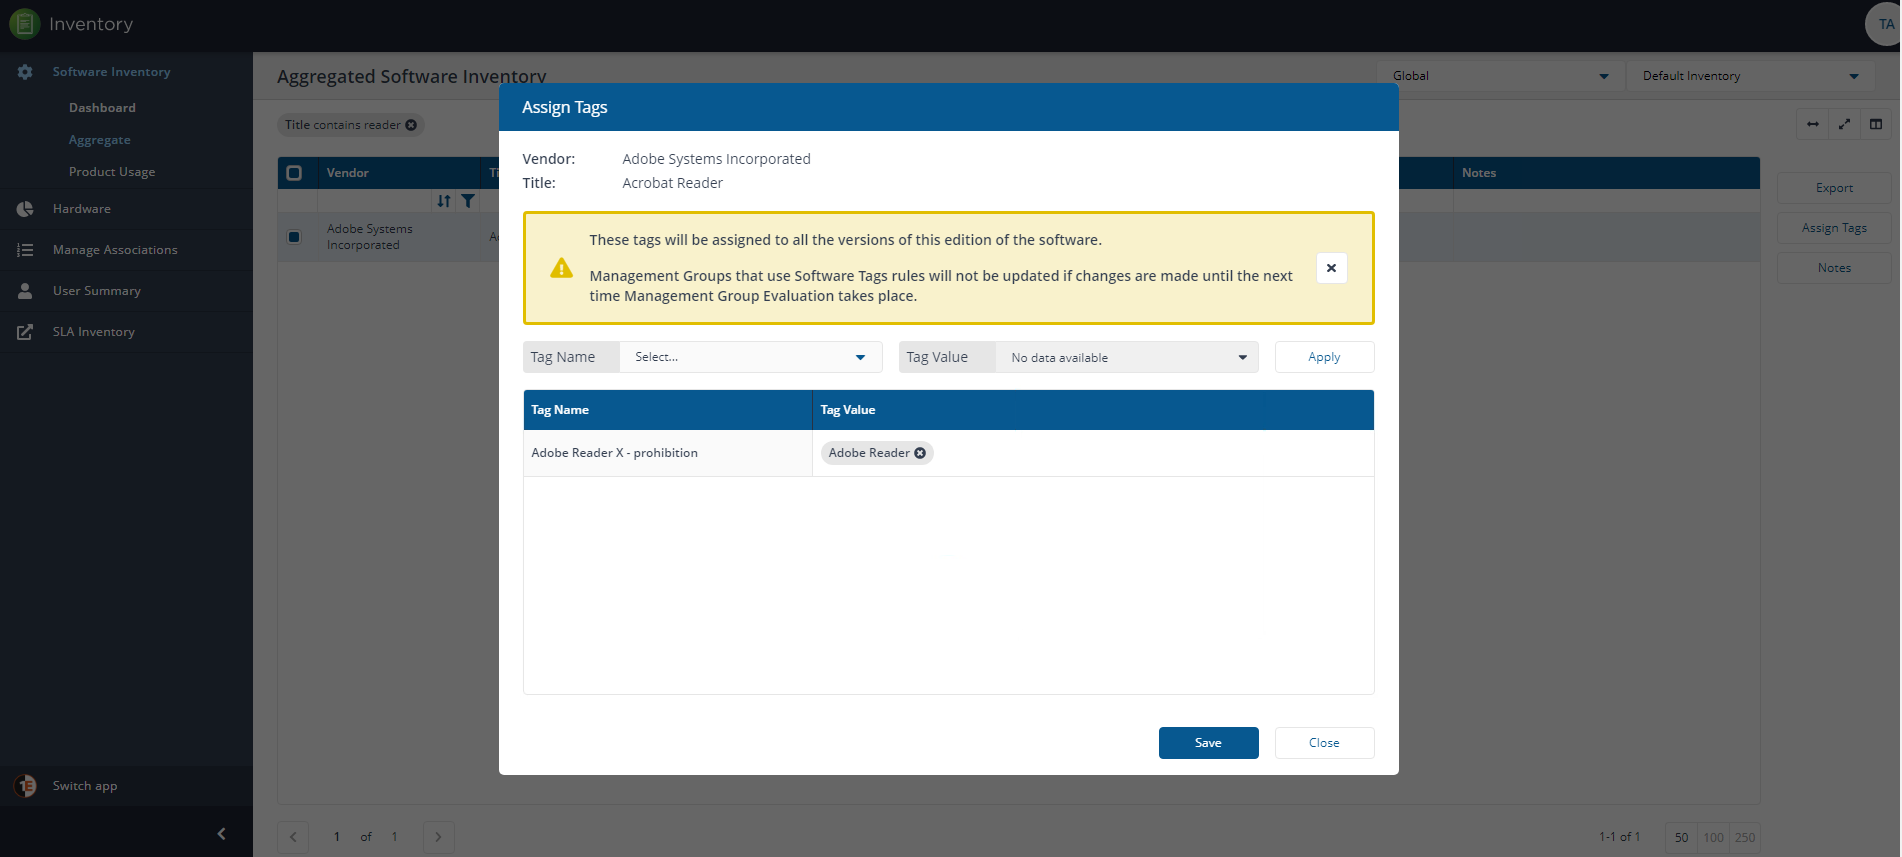Open the Global management group dropdown
The width and height of the screenshot is (1902, 857).
point(1499,76)
